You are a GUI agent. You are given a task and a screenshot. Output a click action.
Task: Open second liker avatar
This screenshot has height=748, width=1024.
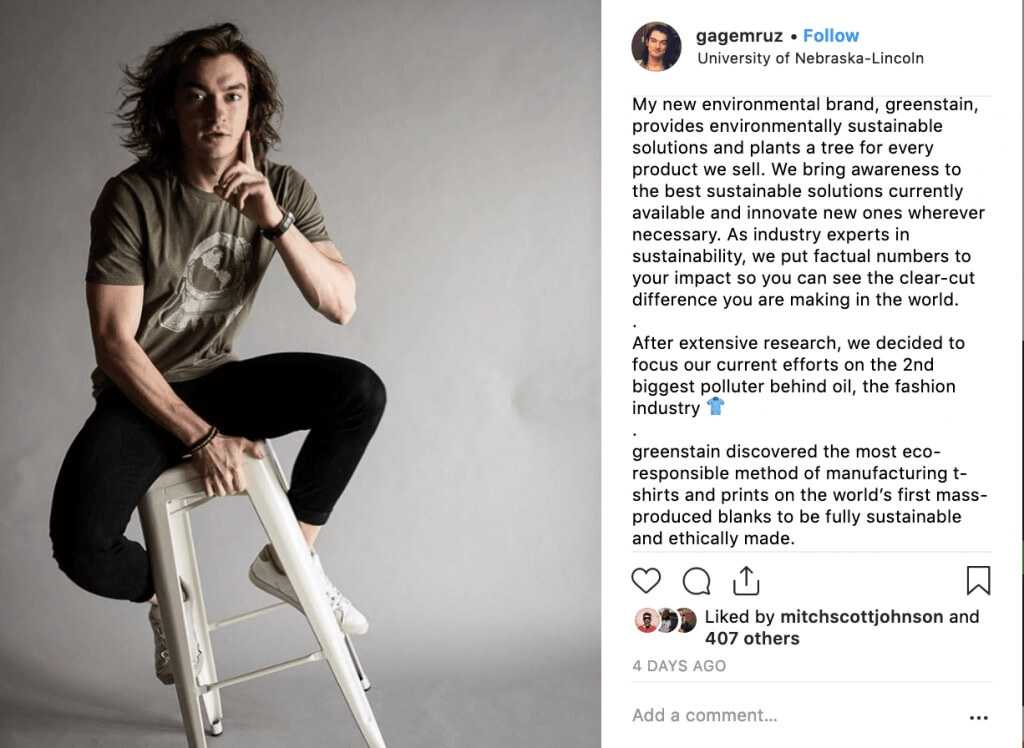[x=667, y=621]
